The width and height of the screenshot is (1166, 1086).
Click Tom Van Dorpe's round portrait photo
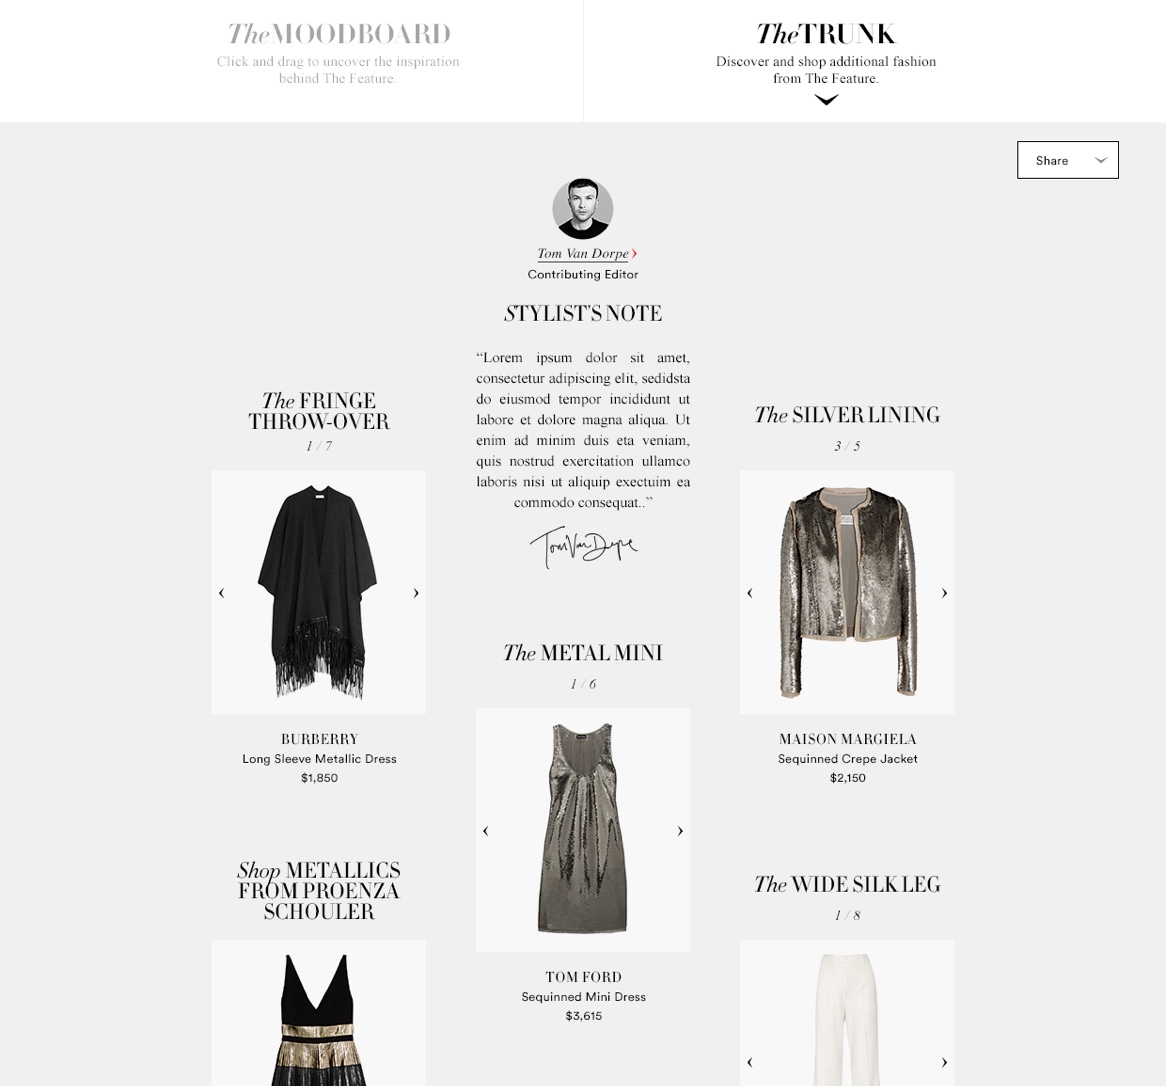(583, 209)
